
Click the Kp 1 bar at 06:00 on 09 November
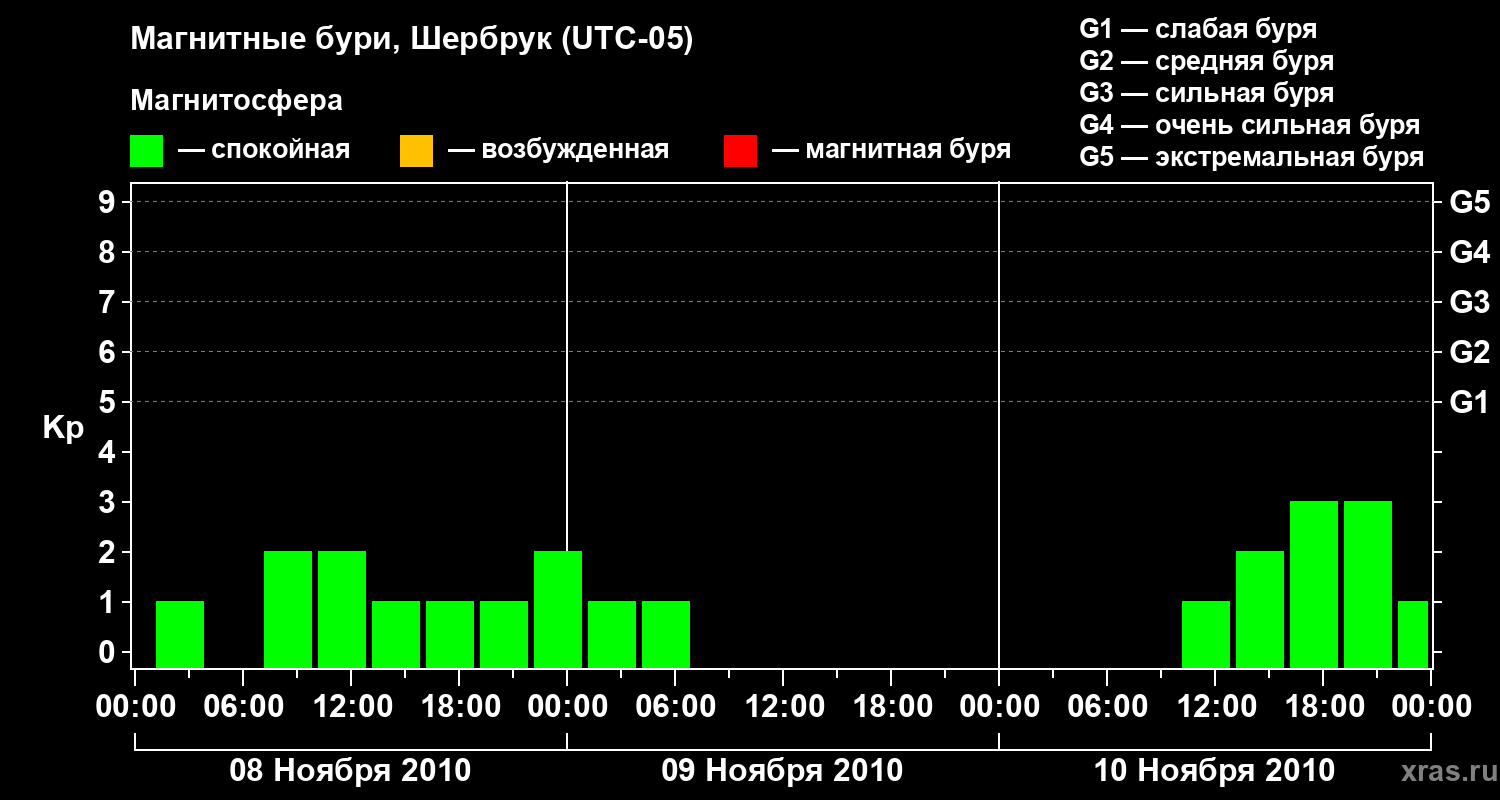pyautogui.click(x=666, y=634)
